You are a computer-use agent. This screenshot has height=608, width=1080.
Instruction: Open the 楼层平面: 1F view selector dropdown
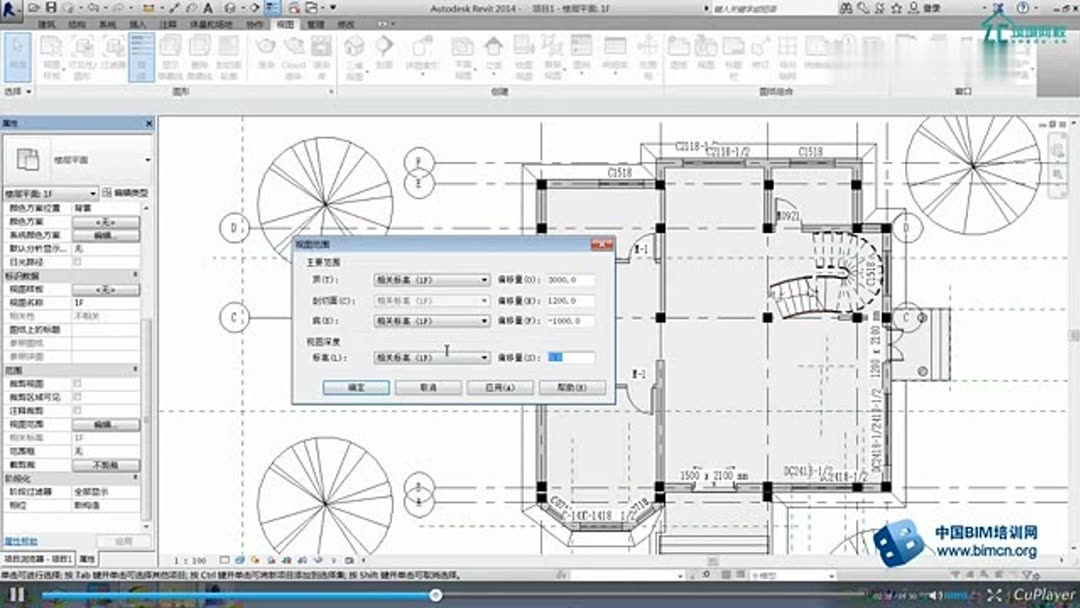(50, 193)
